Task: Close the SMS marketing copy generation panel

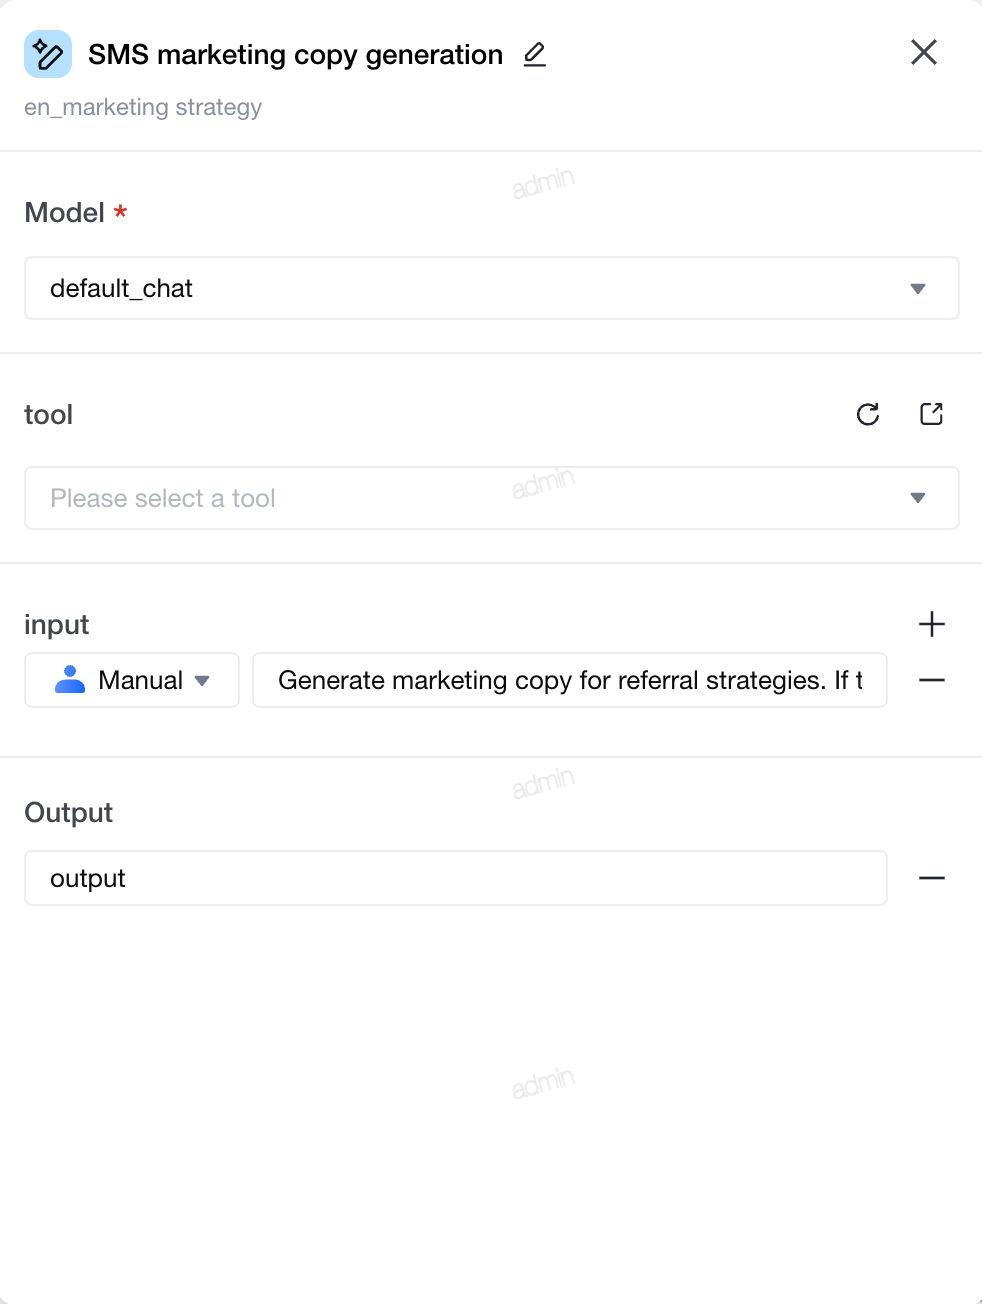Action: point(924,52)
